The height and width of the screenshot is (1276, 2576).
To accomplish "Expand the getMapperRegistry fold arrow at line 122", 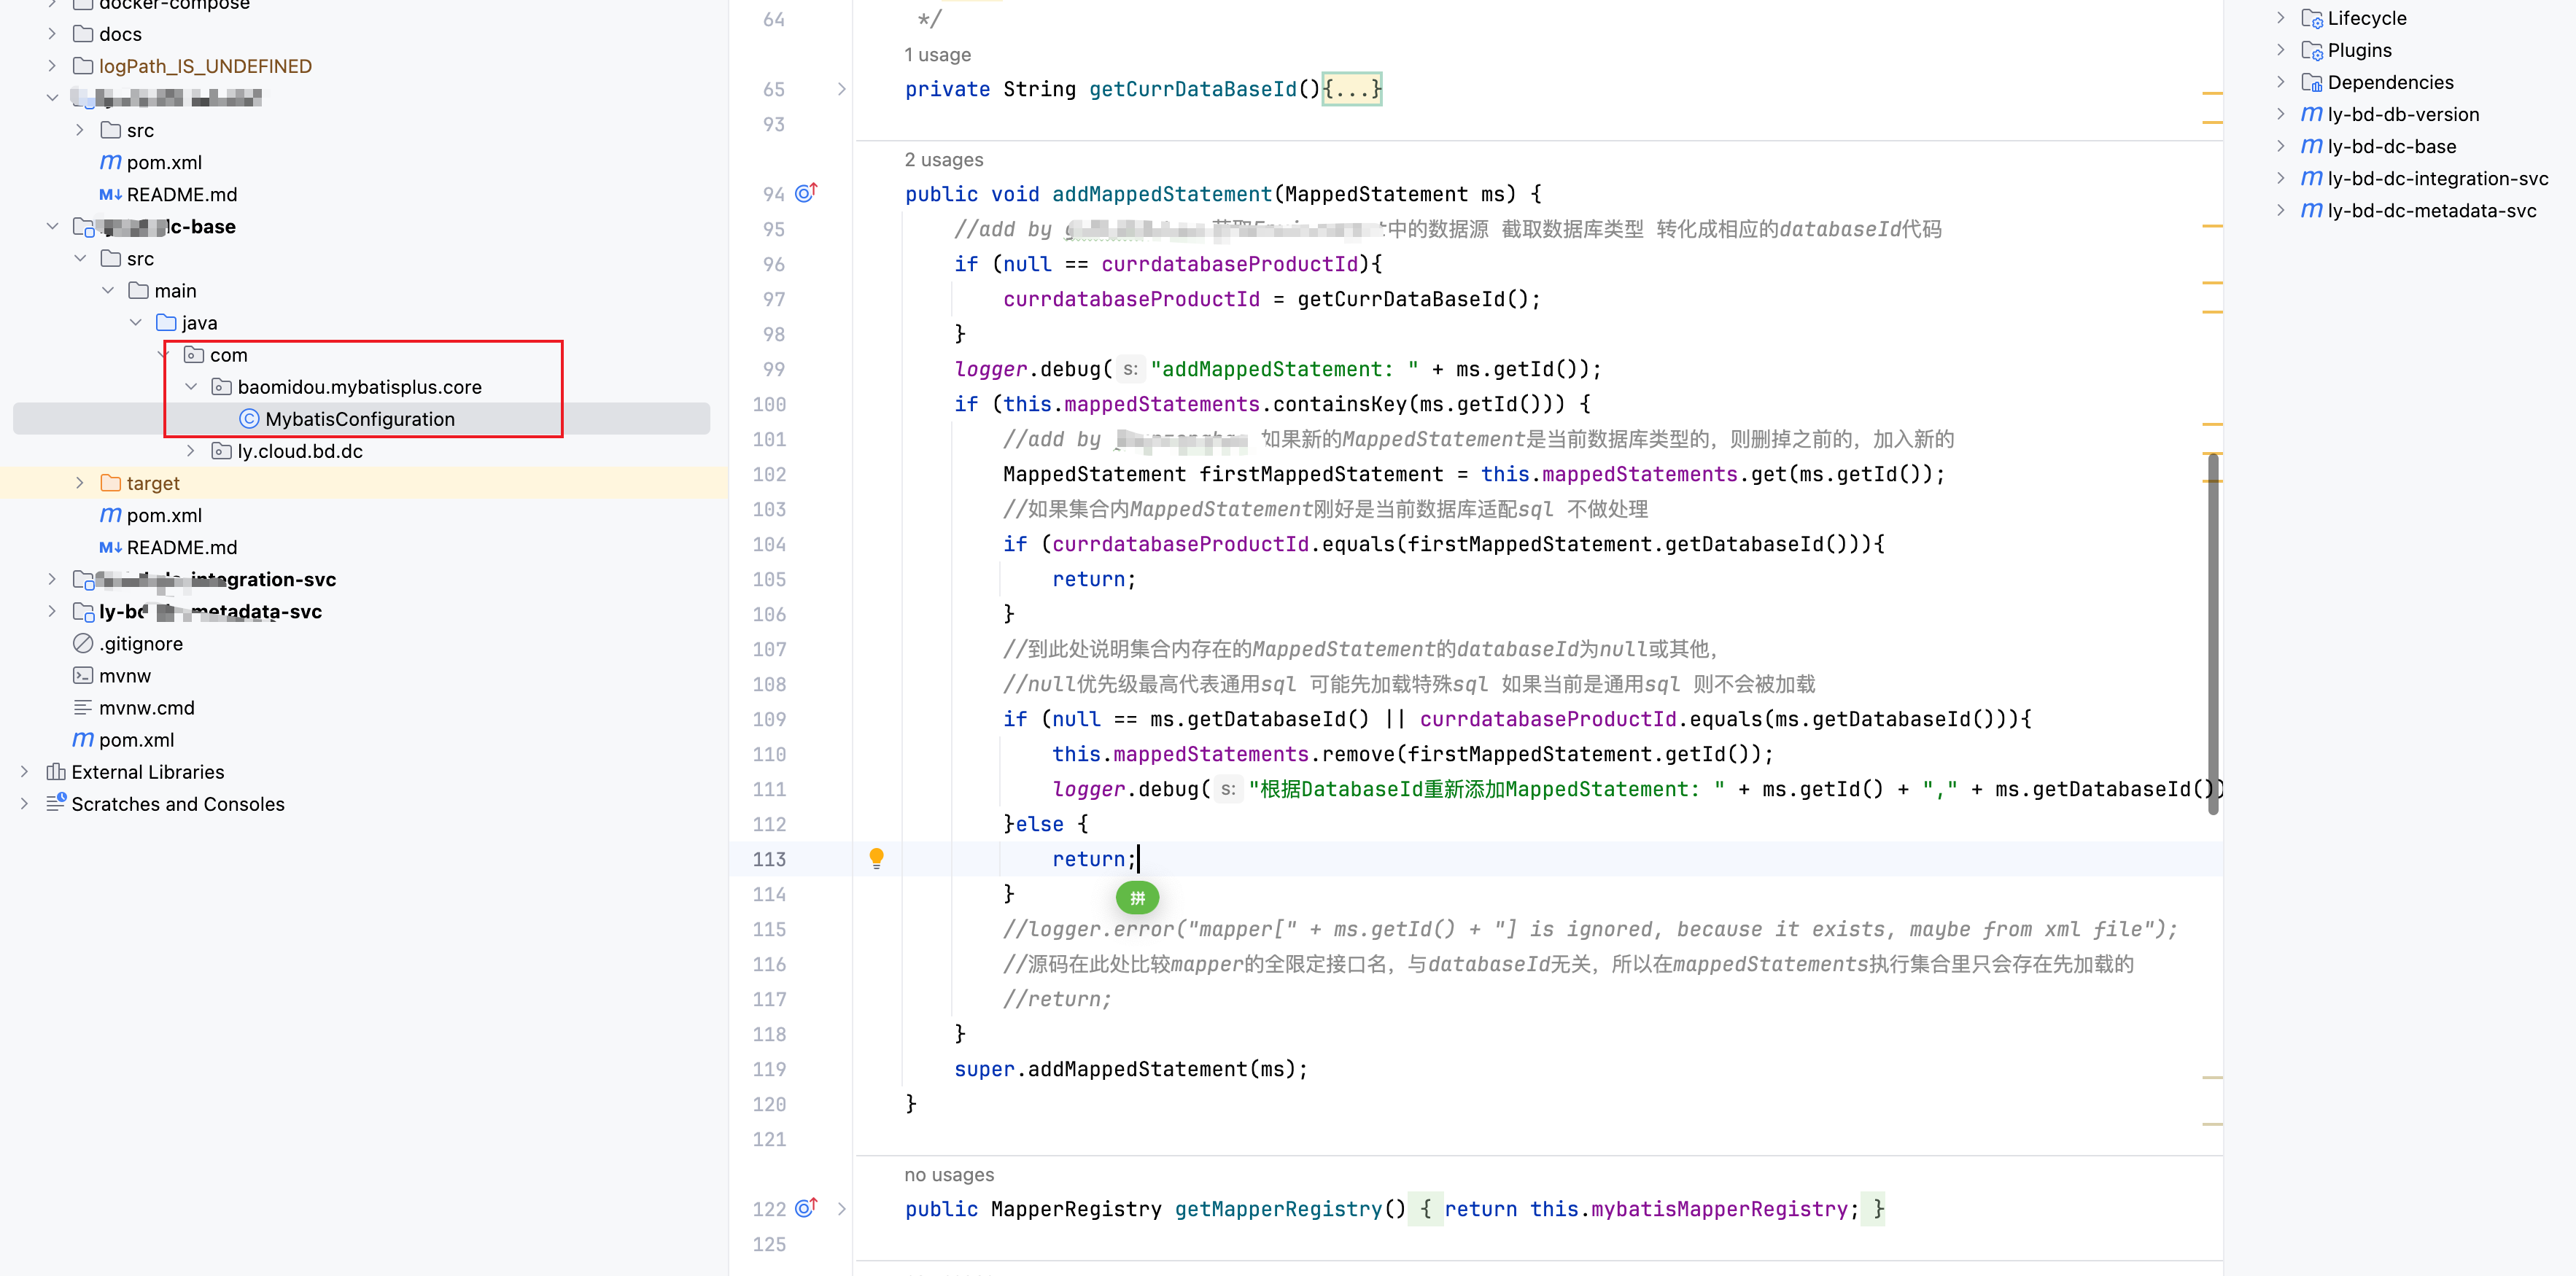I will [841, 1208].
